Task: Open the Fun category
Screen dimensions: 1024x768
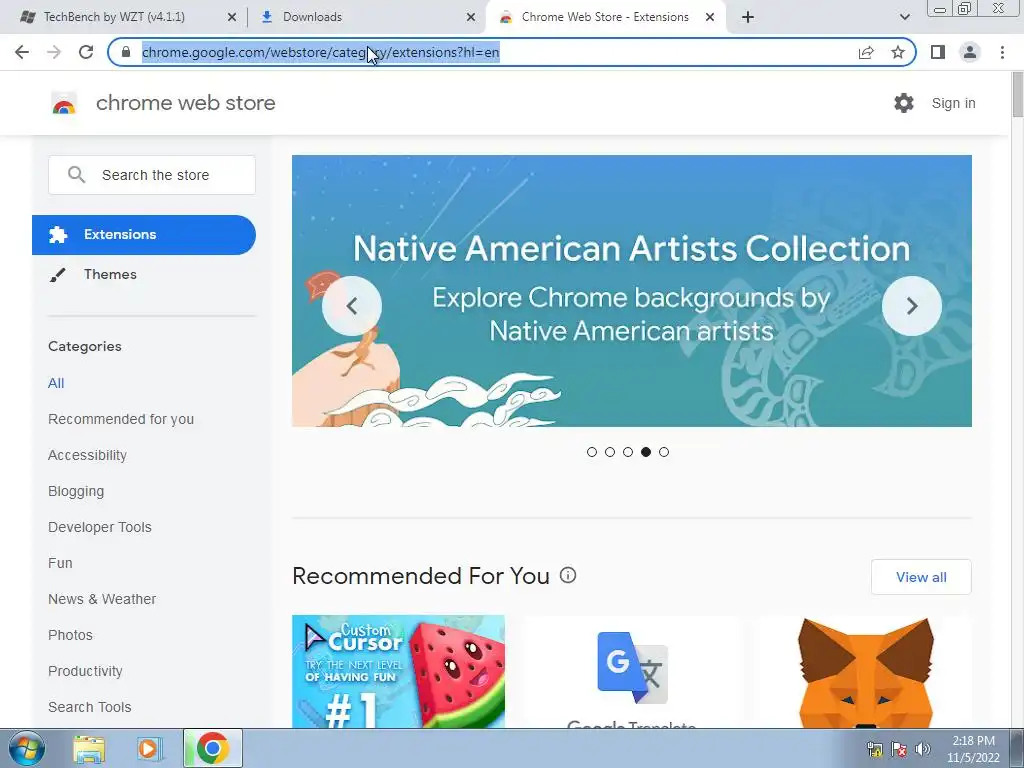Action: [x=60, y=563]
